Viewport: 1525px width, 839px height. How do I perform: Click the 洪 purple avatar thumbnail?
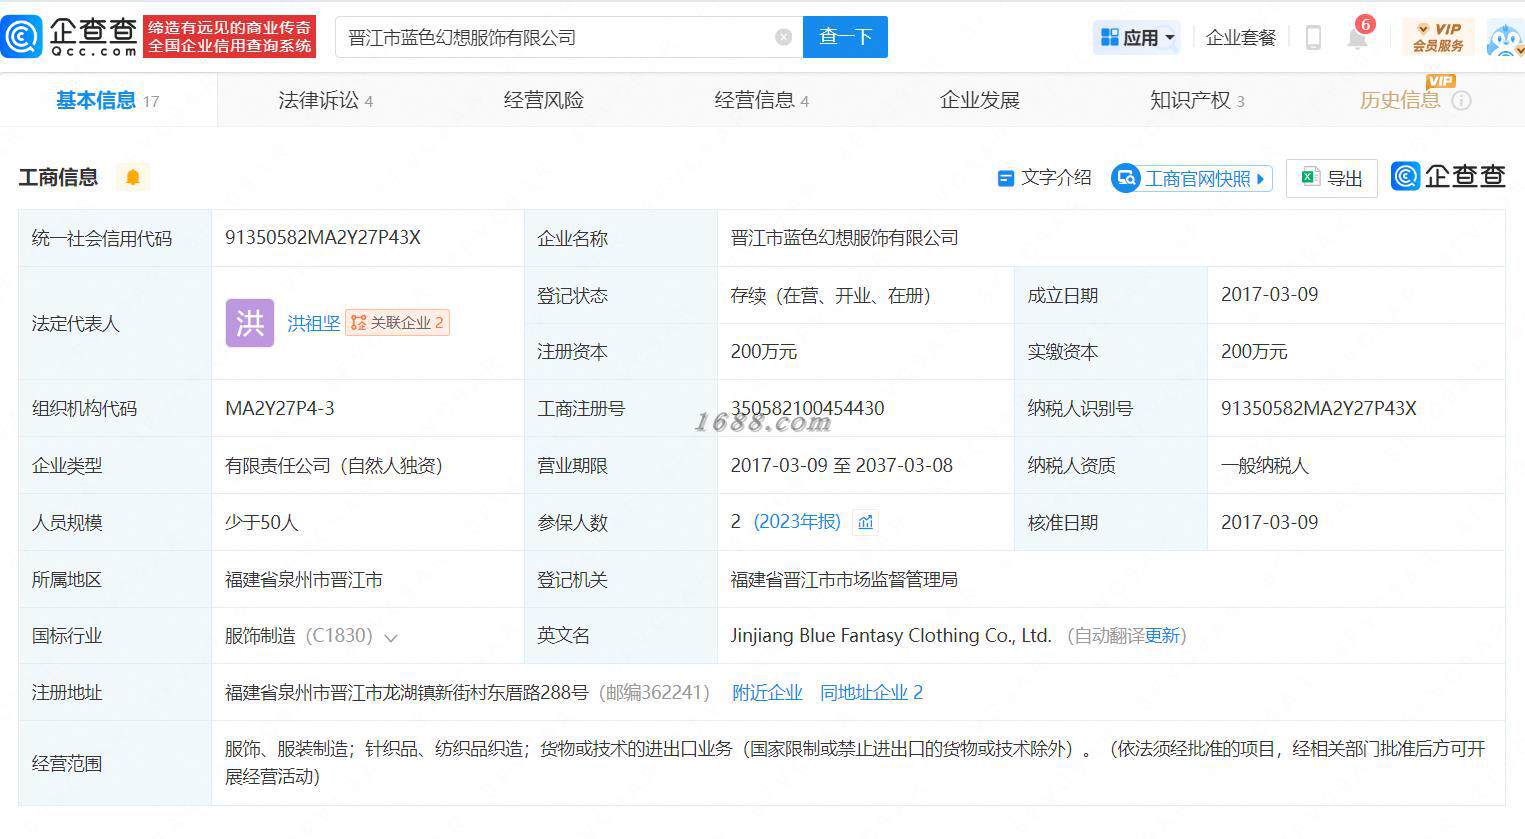point(250,323)
